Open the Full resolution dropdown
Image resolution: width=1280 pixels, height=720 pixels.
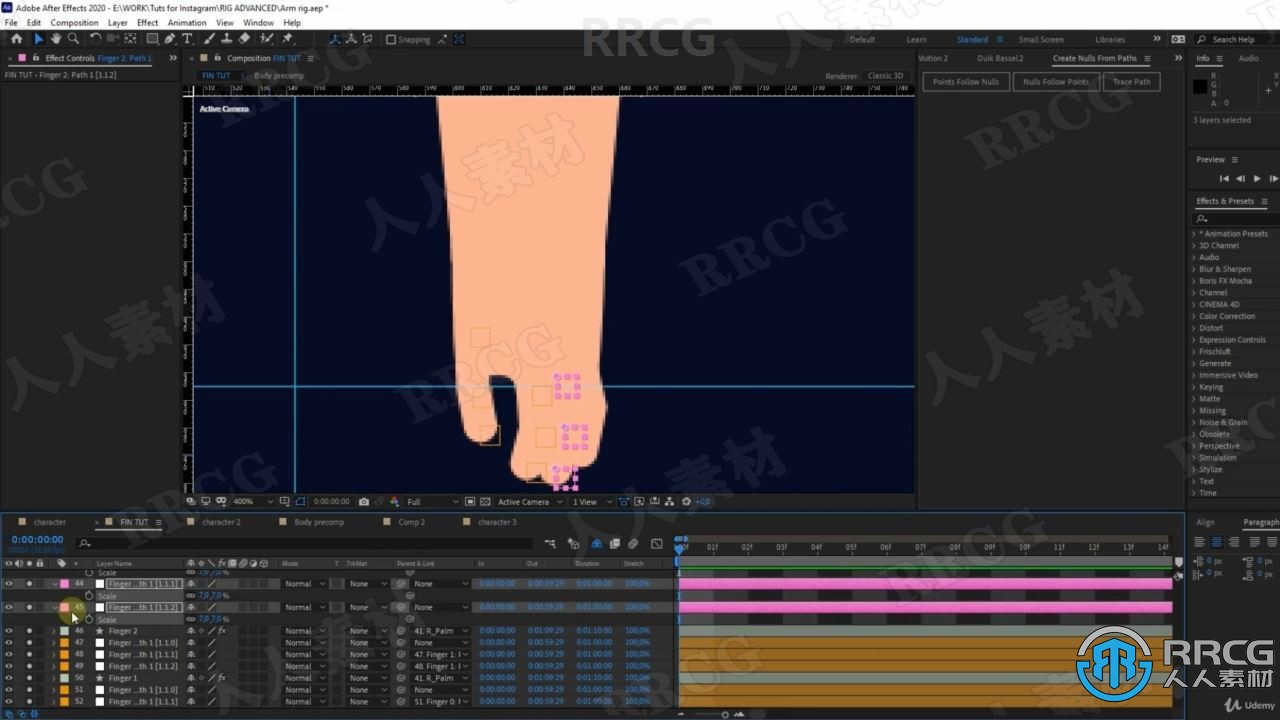point(432,502)
